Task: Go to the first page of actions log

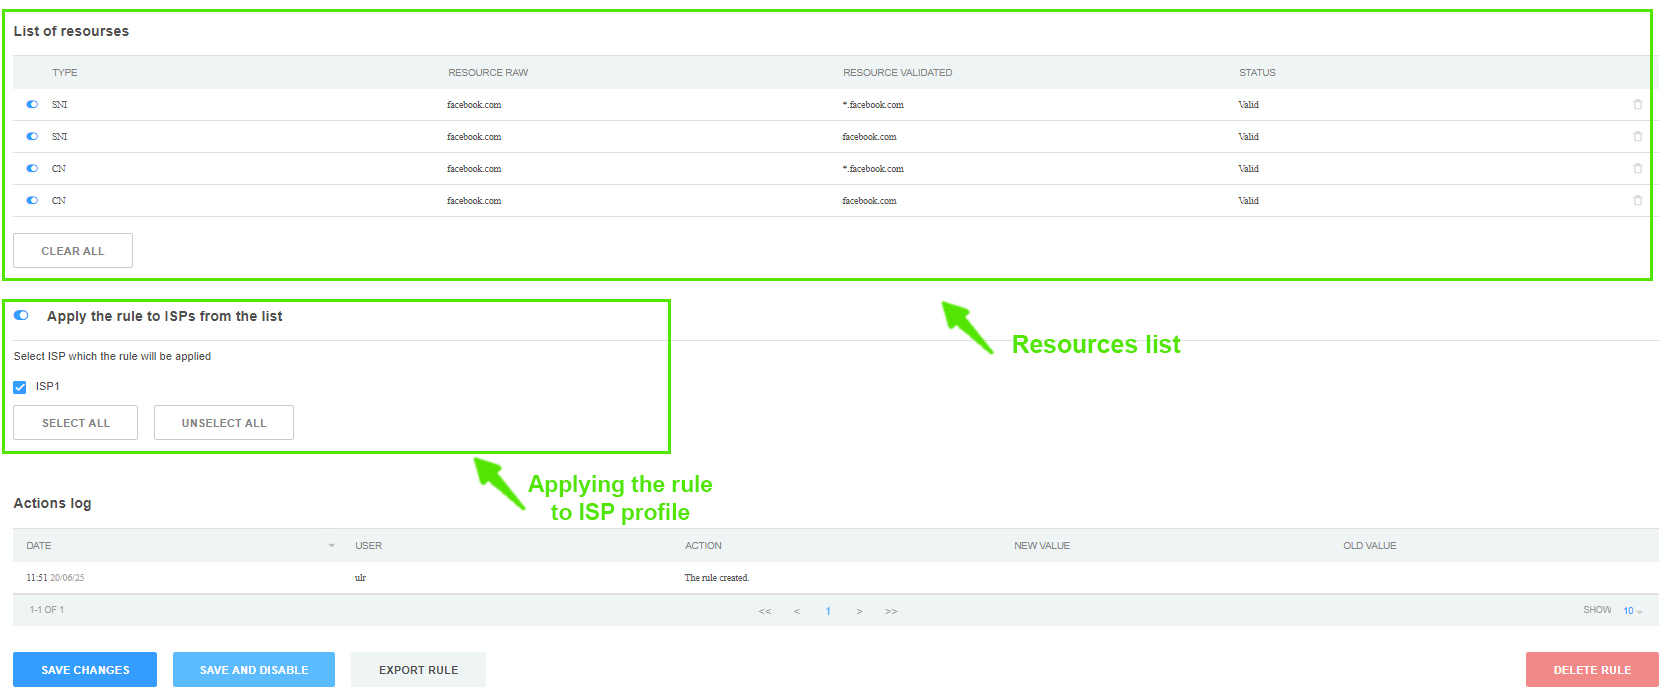Action: [765, 611]
